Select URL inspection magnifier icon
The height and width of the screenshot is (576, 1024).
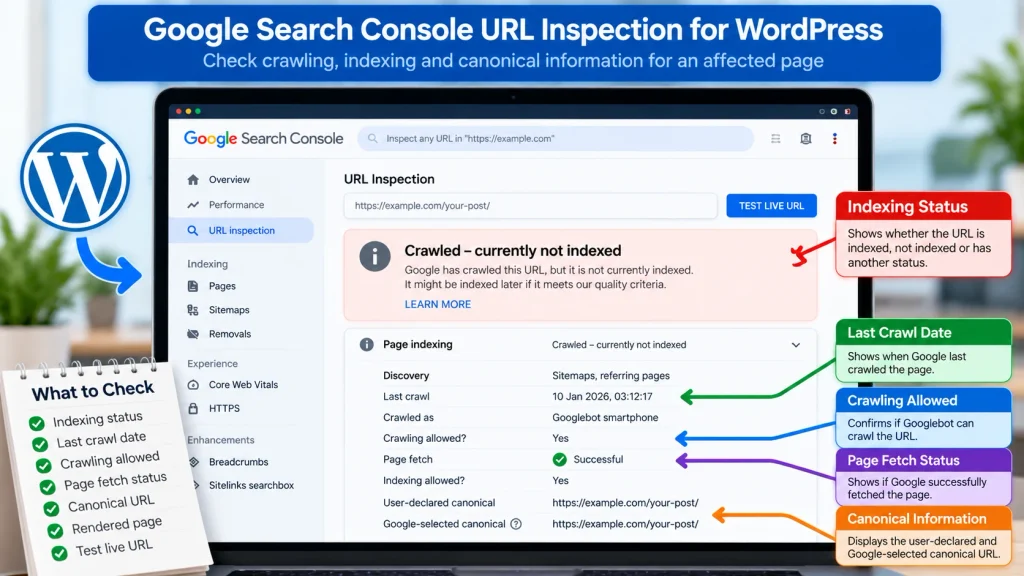[x=193, y=231]
